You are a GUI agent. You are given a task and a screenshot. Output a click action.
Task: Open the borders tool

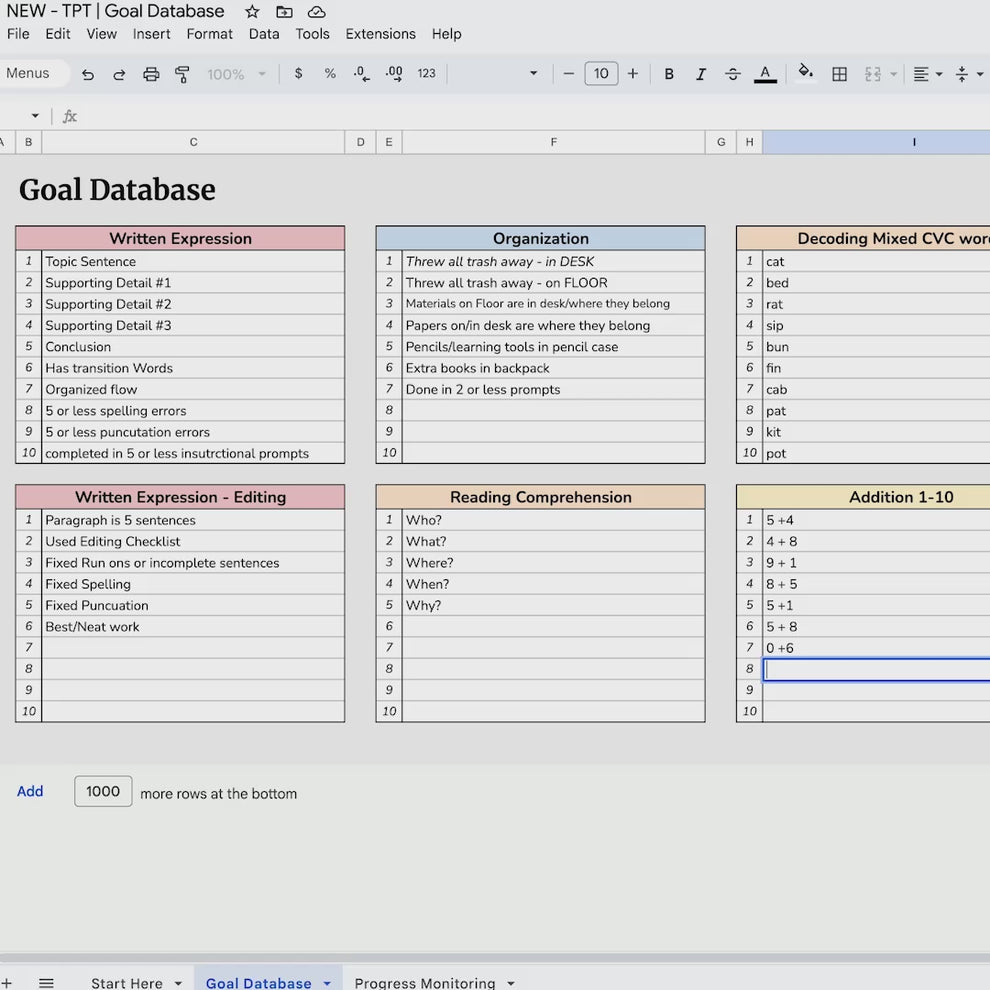(x=839, y=75)
